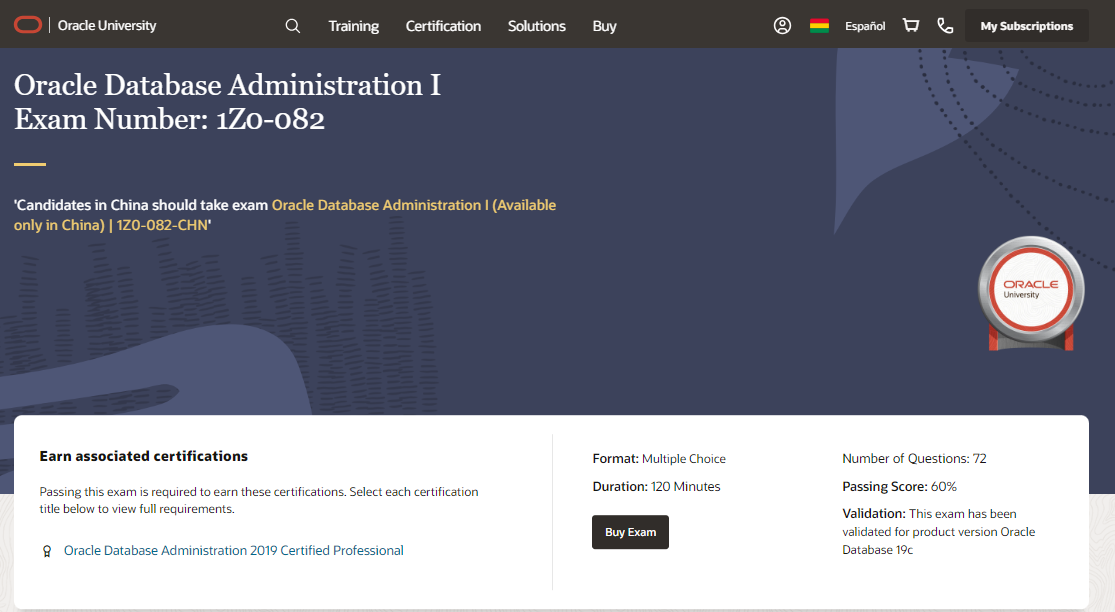
Task: Open the user account profile icon
Action: click(782, 26)
